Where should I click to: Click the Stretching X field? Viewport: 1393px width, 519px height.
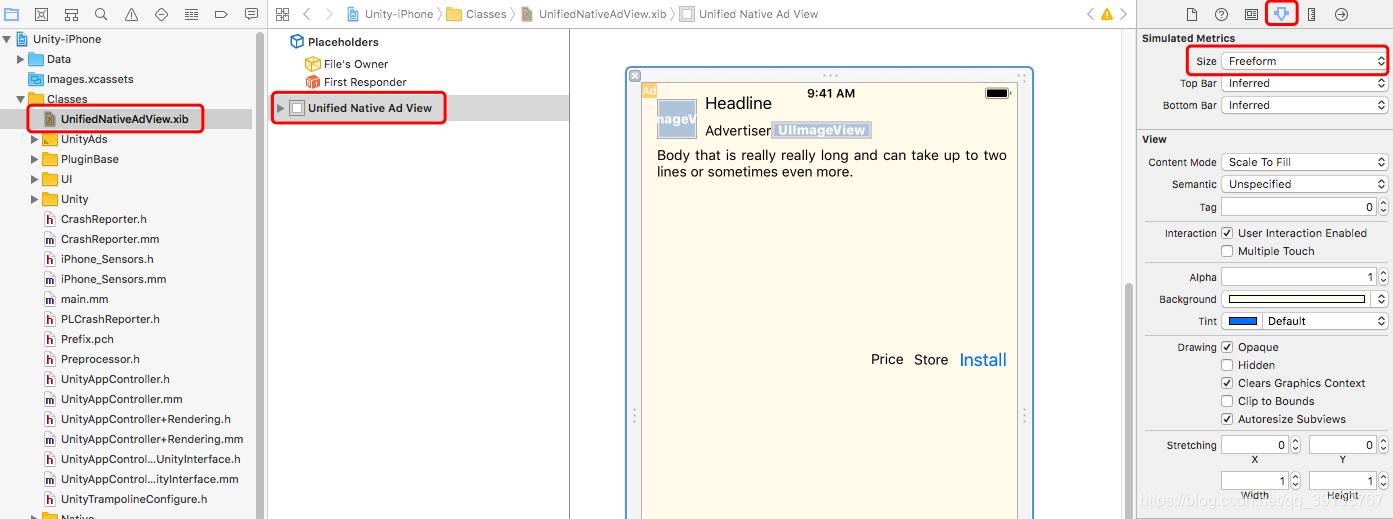click(1255, 445)
